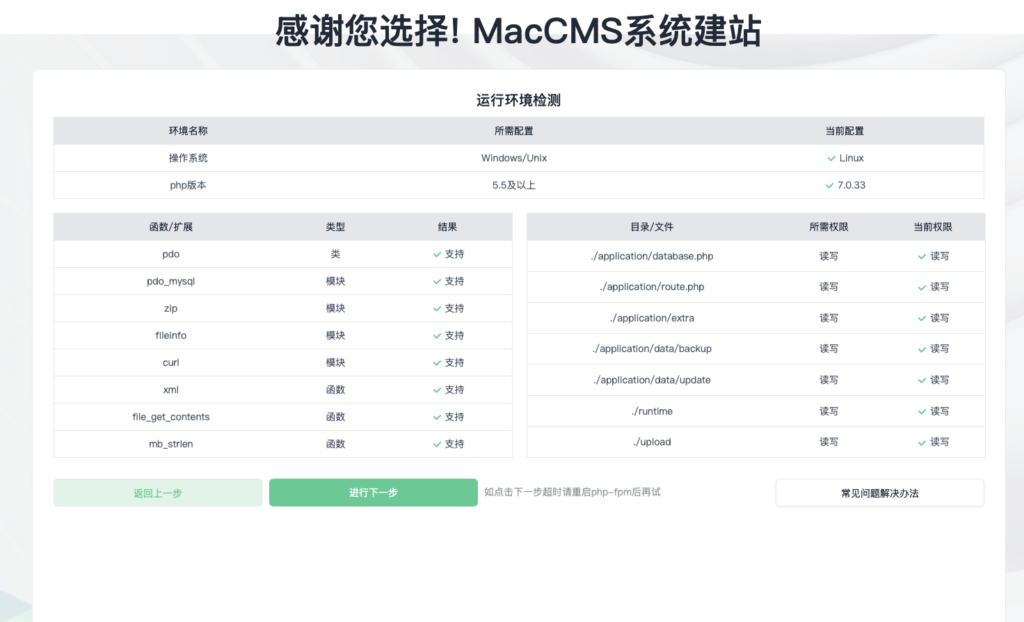
Task: Click the green checkmark beside Linux
Action: point(829,158)
